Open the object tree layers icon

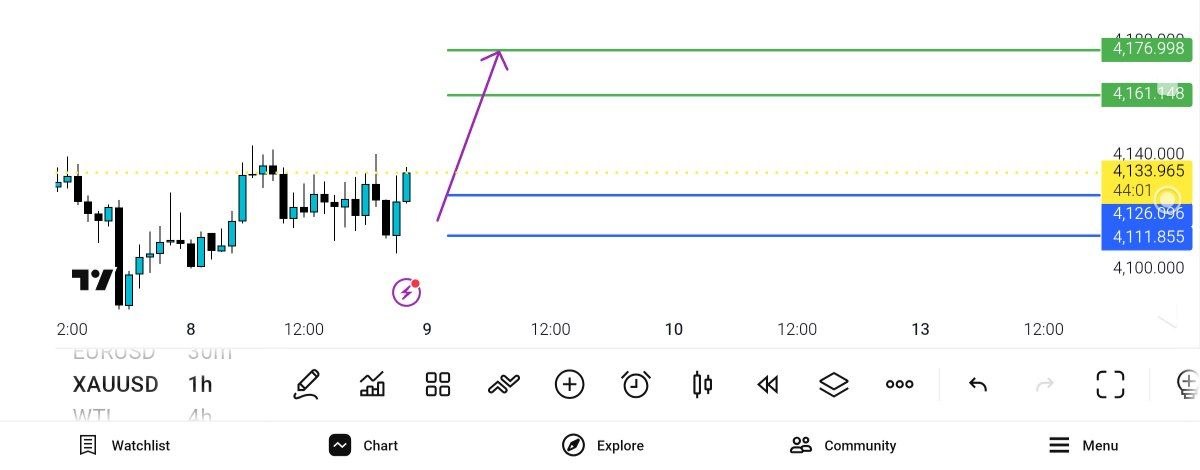[x=834, y=385]
